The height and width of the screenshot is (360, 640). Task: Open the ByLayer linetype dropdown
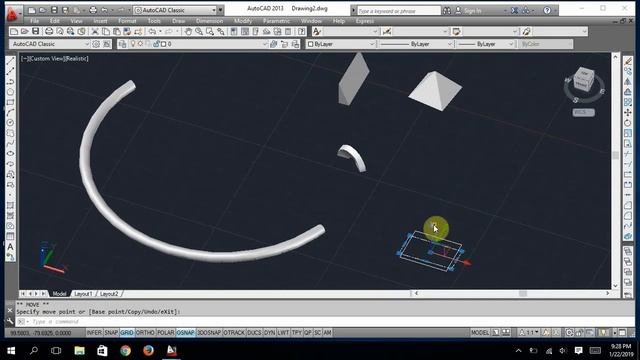click(x=449, y=44)
